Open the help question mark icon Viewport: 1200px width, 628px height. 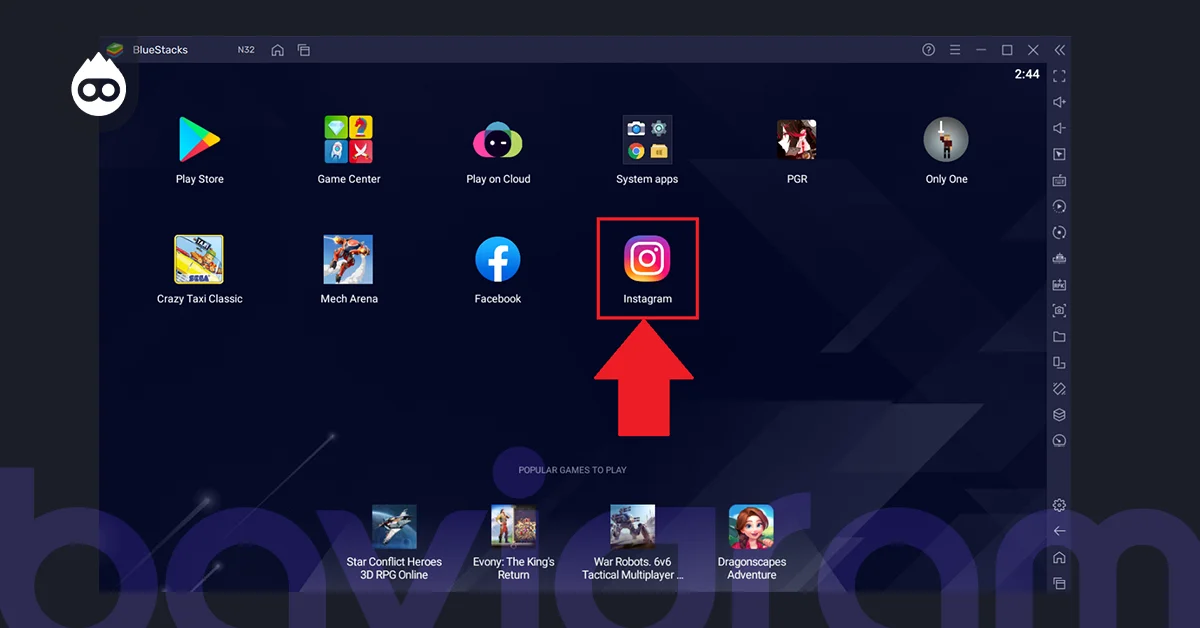[x=929, y=50]
